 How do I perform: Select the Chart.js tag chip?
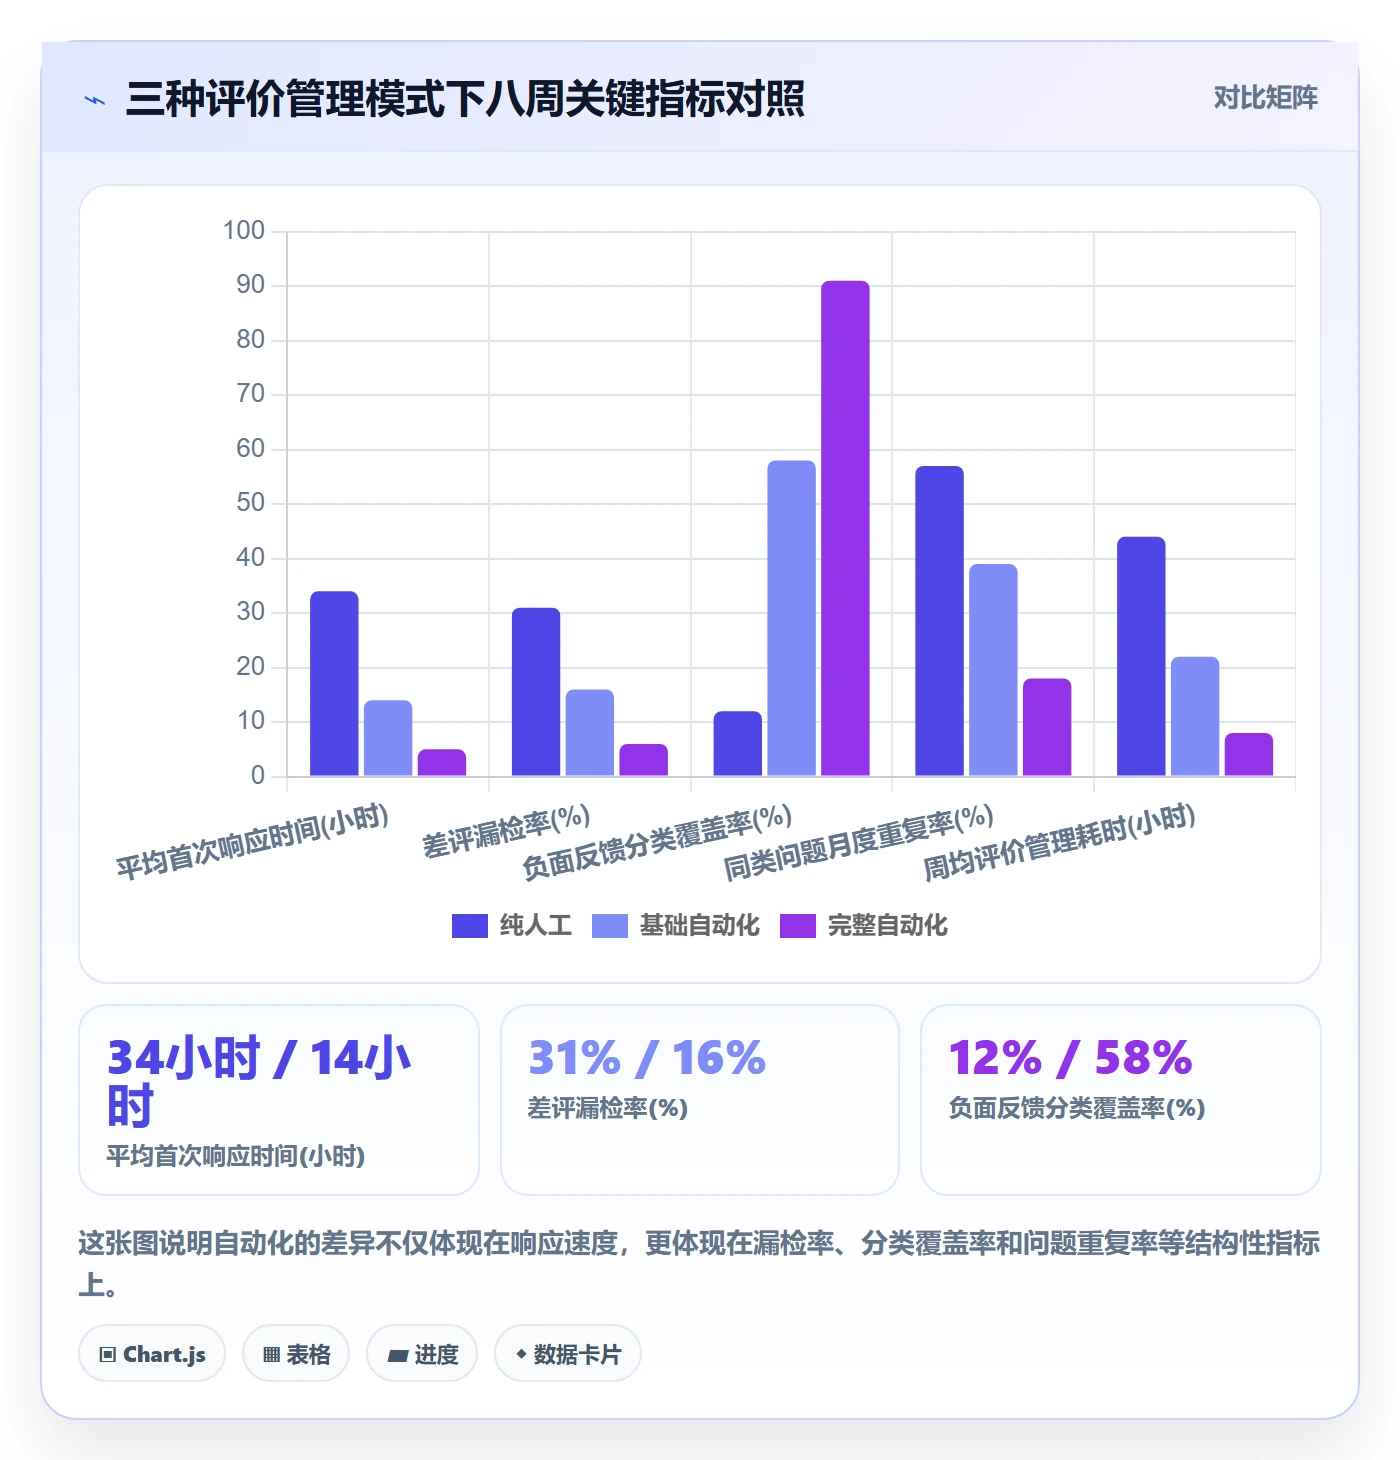(x=152, y=1354)
